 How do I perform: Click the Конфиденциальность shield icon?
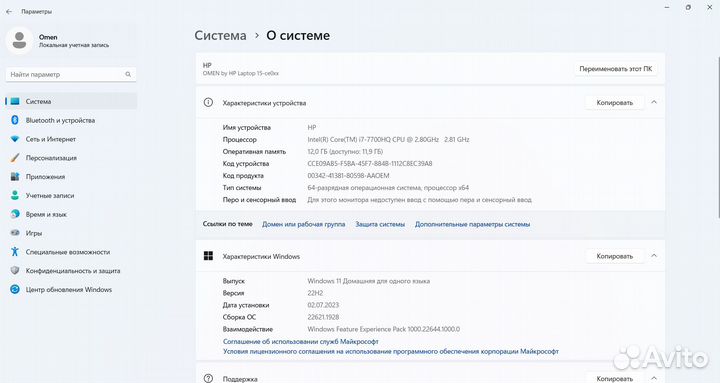coord(15,270)
